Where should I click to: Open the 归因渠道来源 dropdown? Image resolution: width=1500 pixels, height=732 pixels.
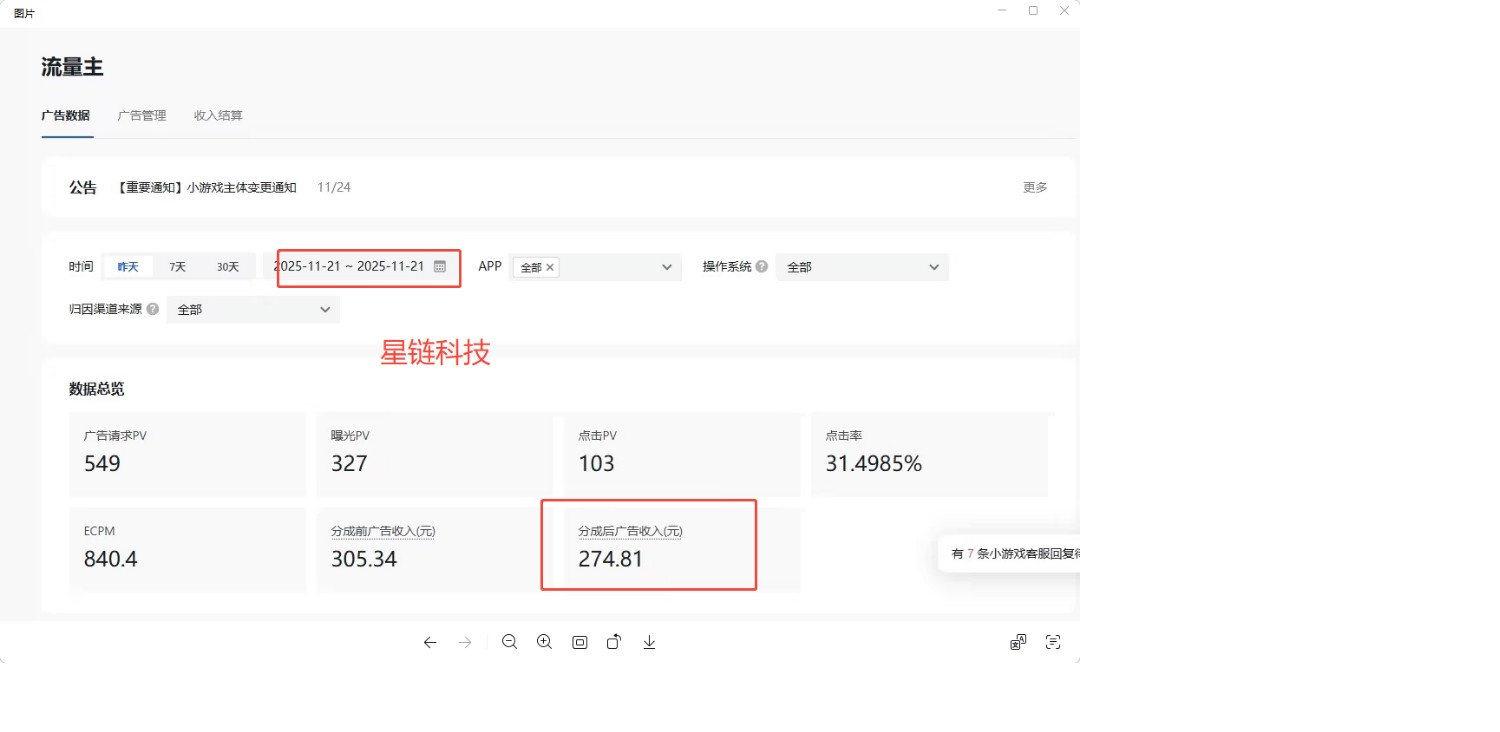[x=324, y=309]
